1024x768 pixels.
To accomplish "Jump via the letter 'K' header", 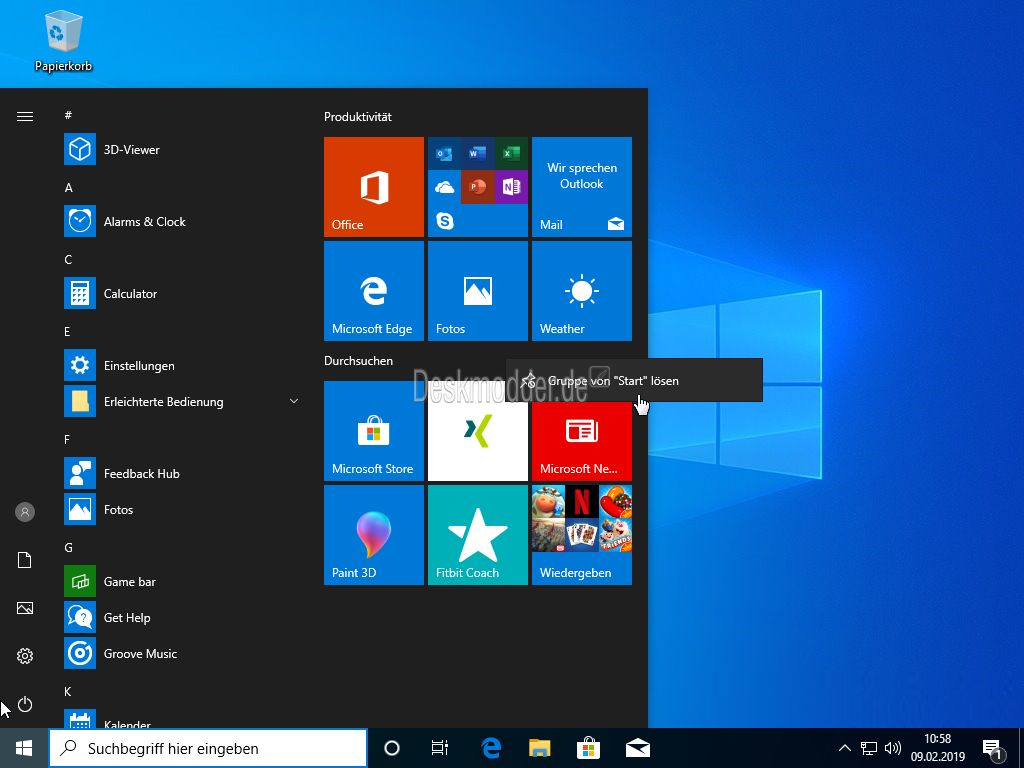I will [67, 691].
